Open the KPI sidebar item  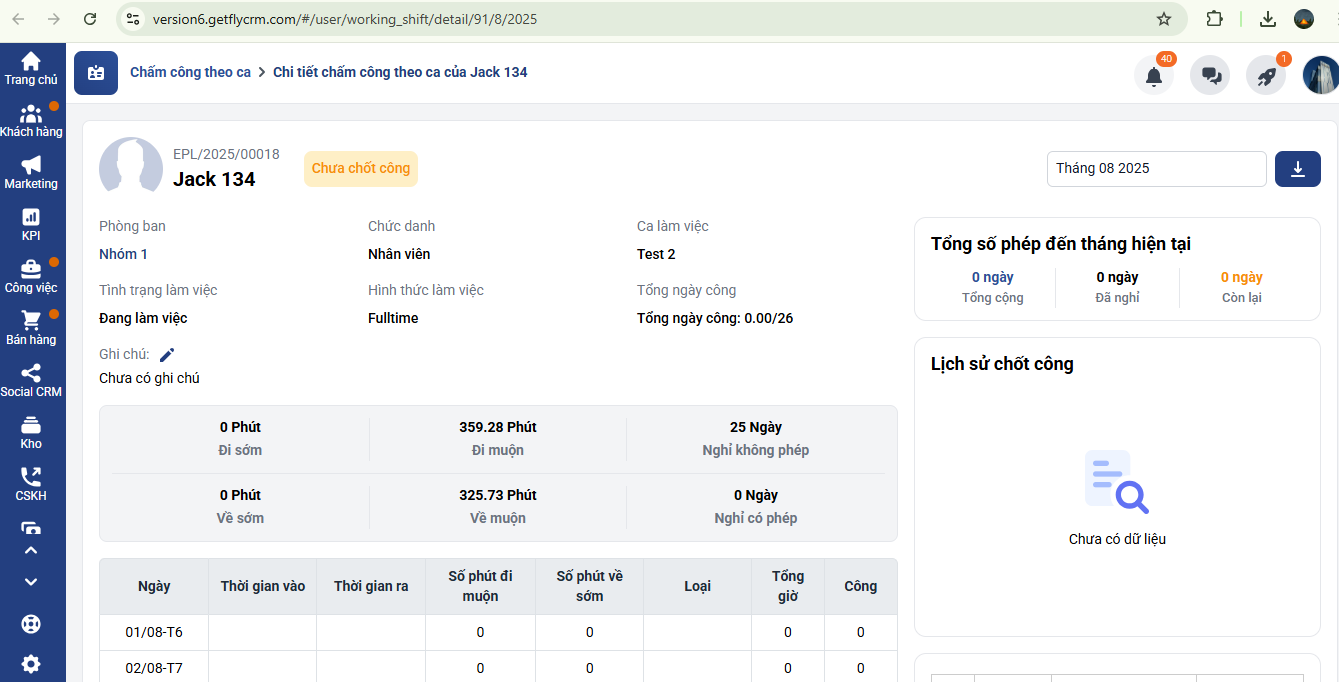click(x=31, y=224)
